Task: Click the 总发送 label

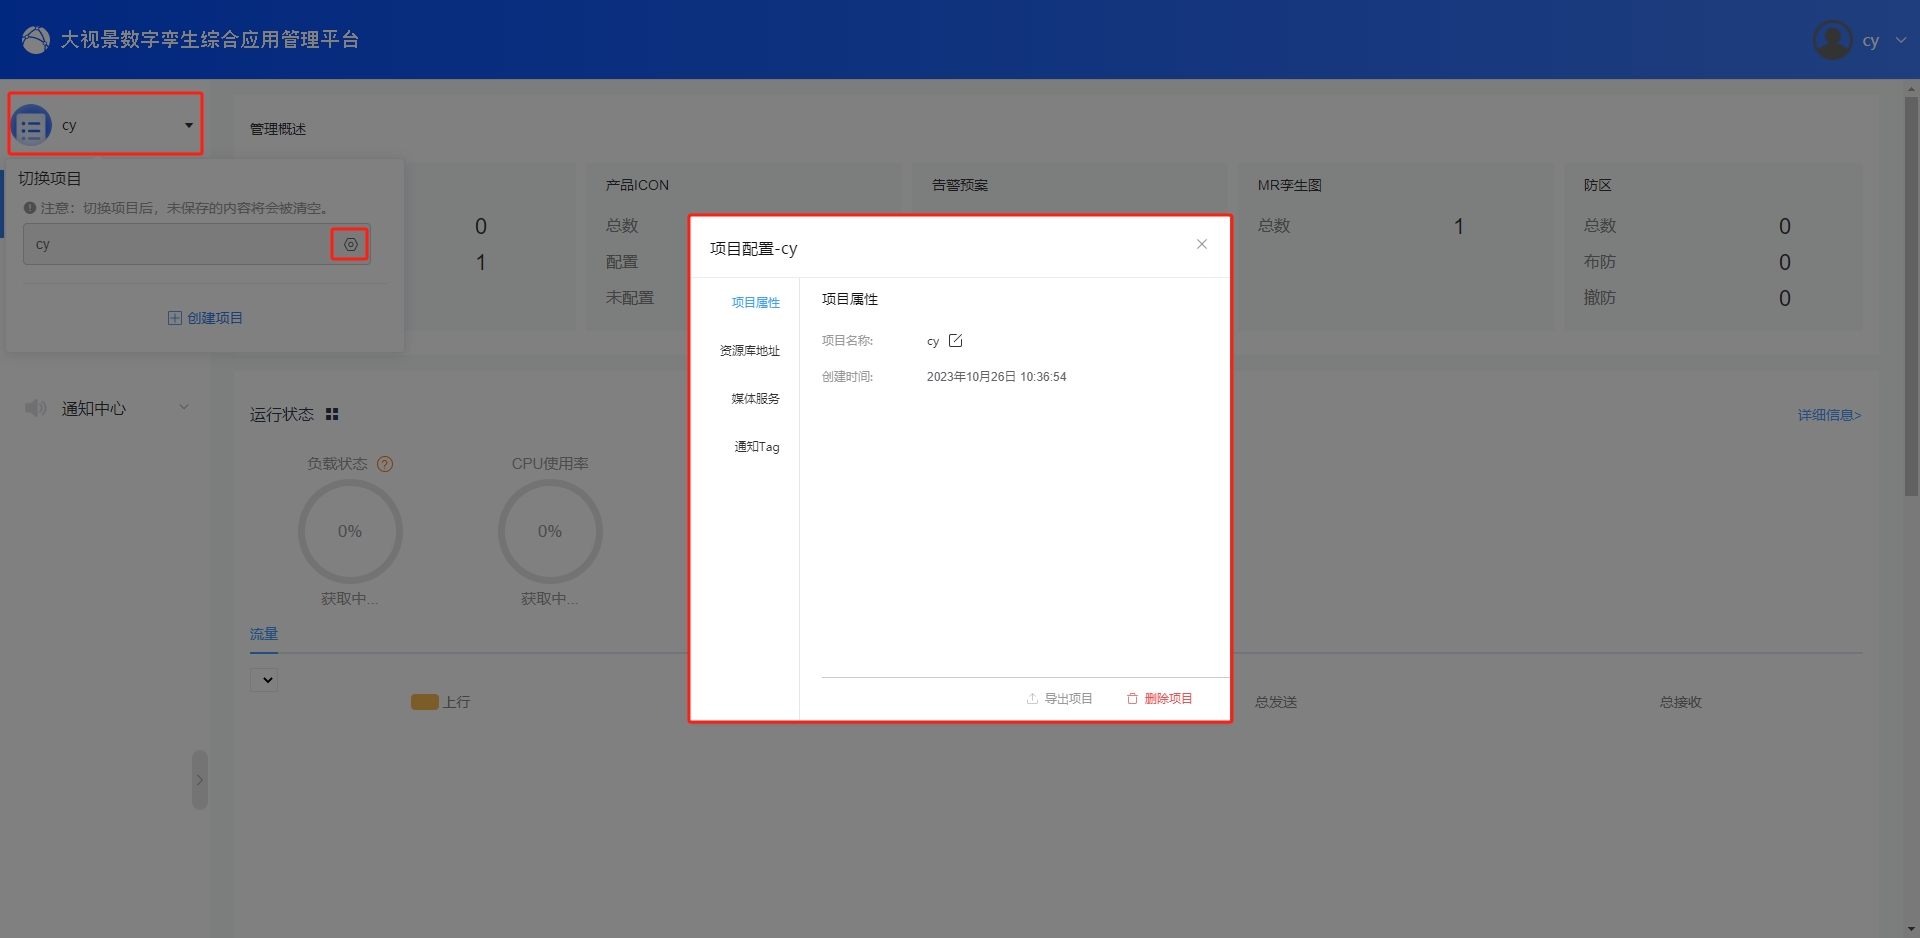Action: 1276,702
